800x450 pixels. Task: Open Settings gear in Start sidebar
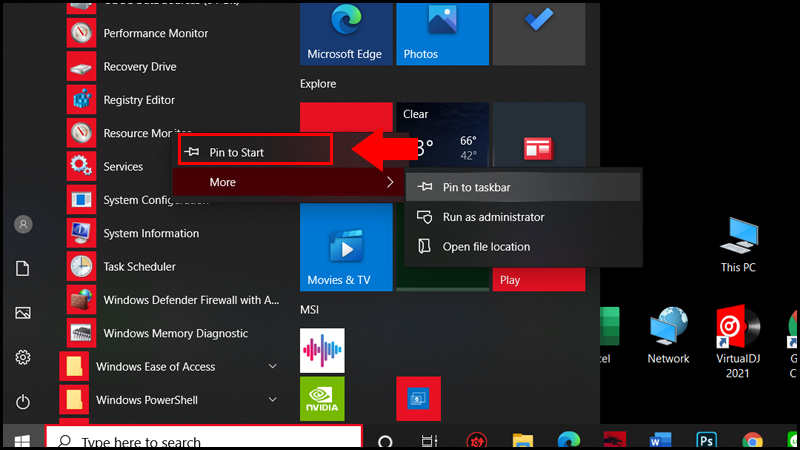click(x=23, y=357)
